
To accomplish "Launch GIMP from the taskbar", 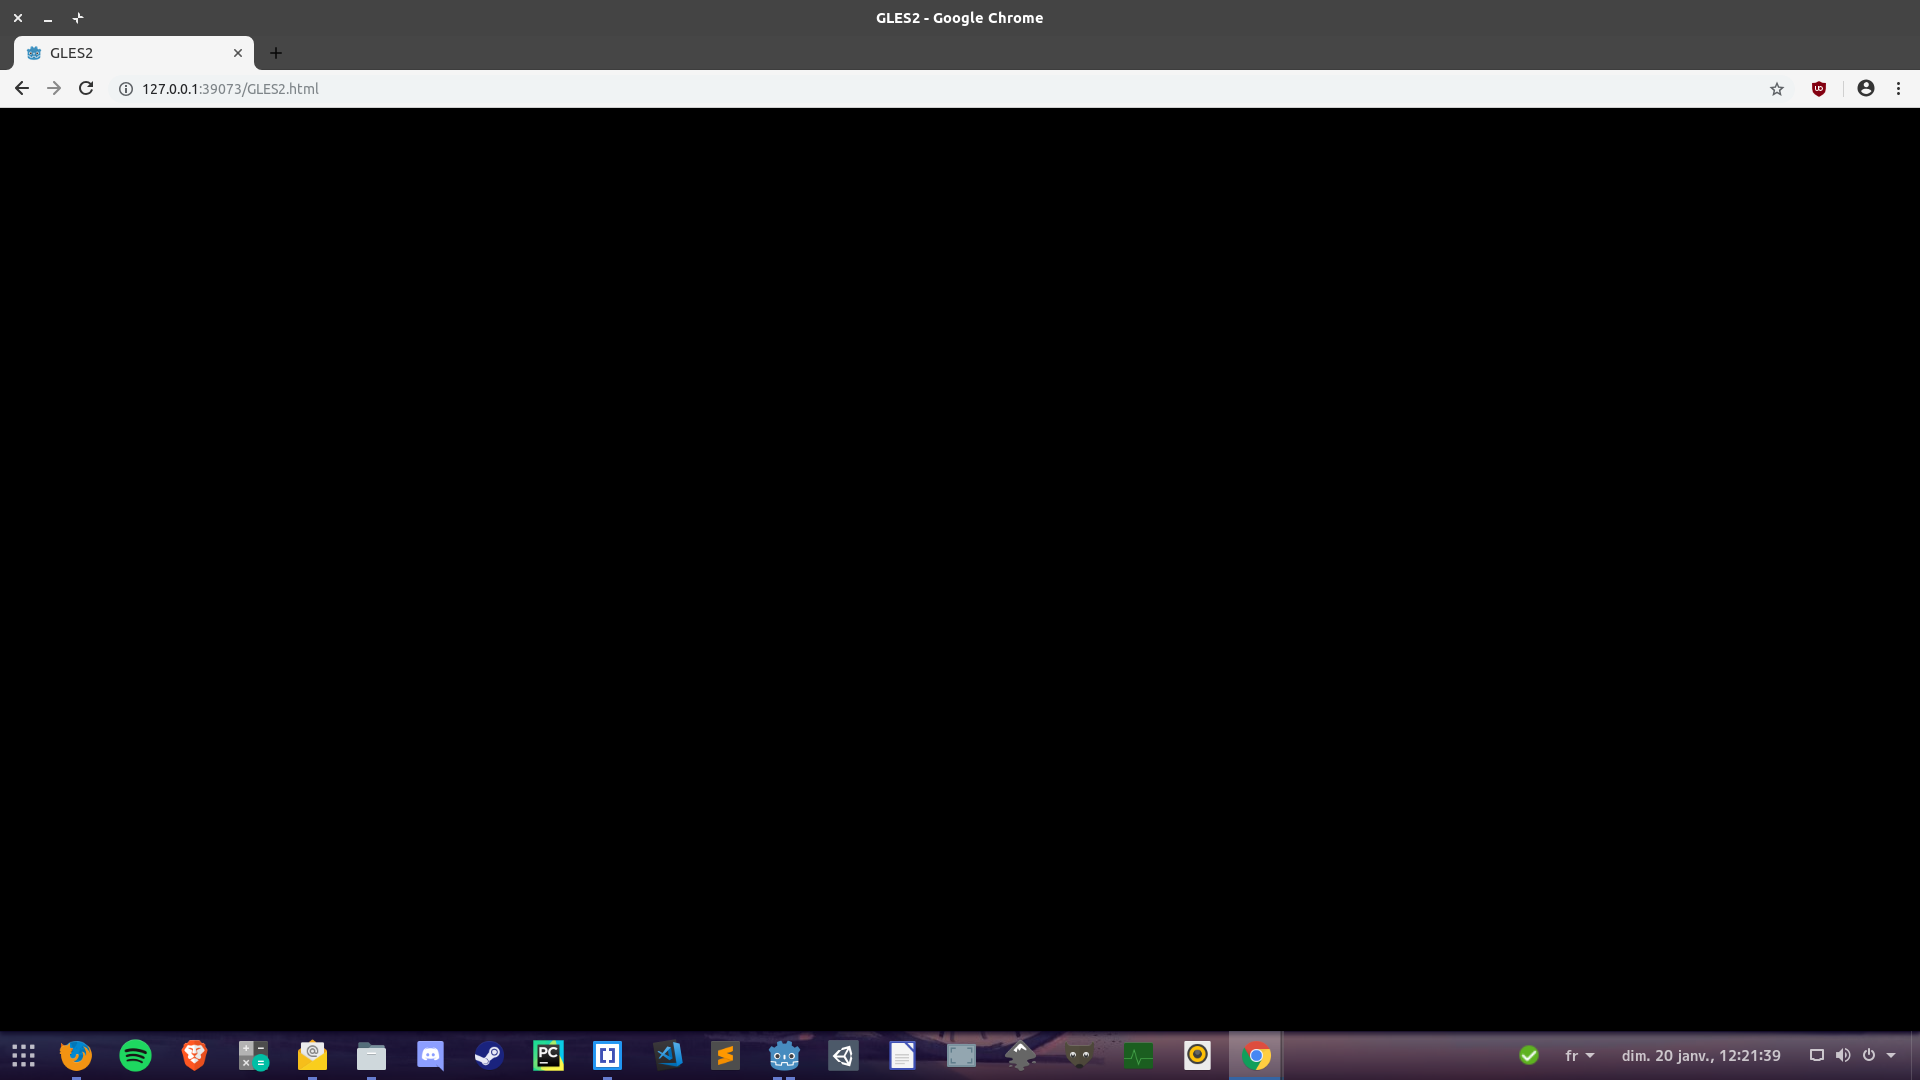I will [x=1080, y=1055].
